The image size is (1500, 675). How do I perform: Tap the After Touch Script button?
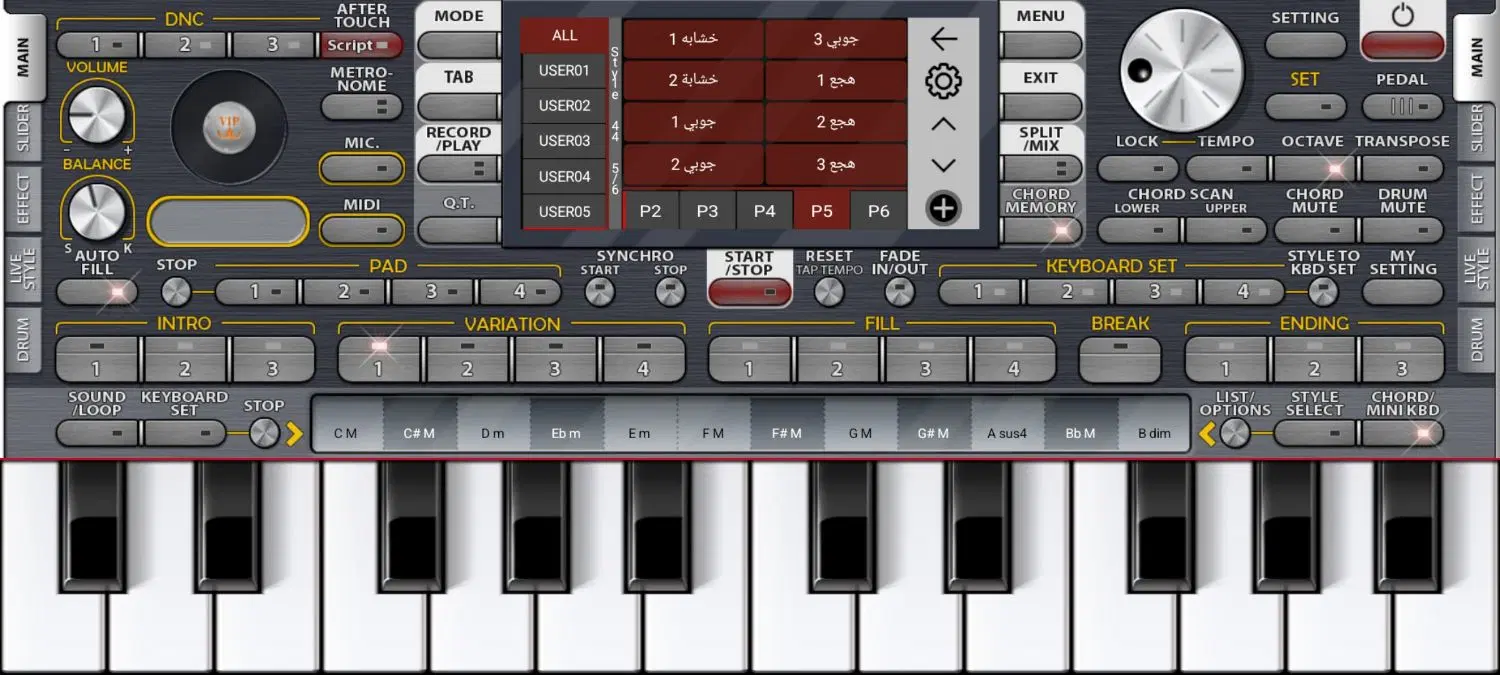[362, 45]
